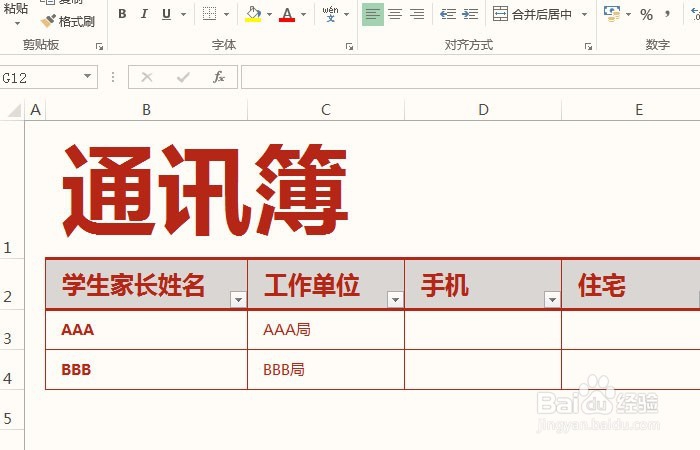Toggle italic formatting

click(x=144, y=14)
